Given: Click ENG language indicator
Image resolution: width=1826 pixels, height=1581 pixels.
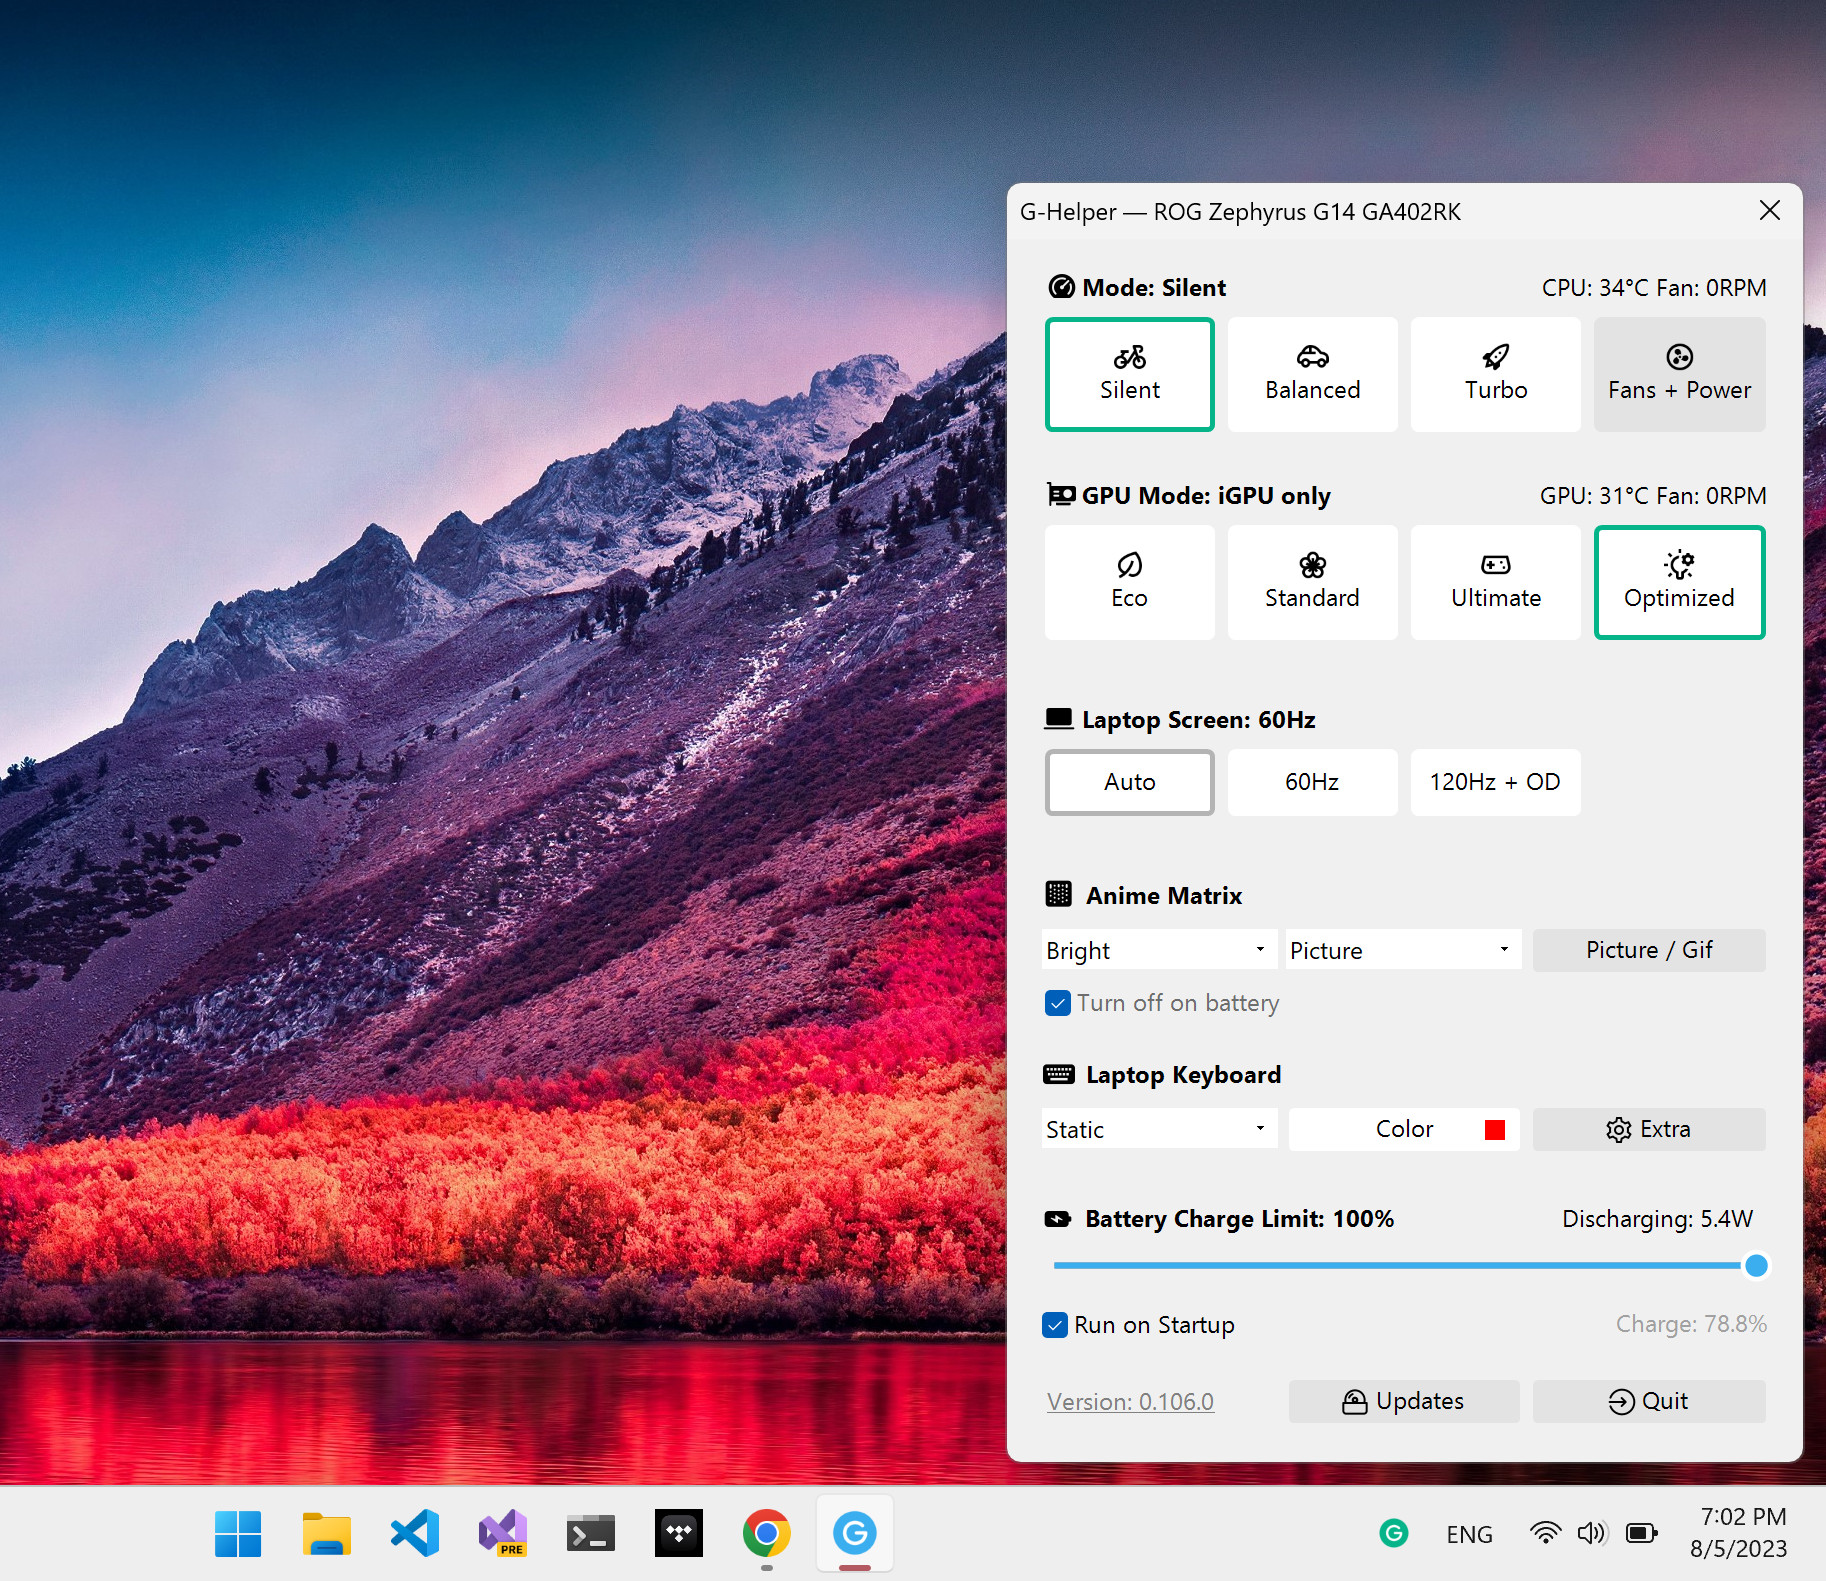Looking at the screenshot, I should [1469, 1534].
